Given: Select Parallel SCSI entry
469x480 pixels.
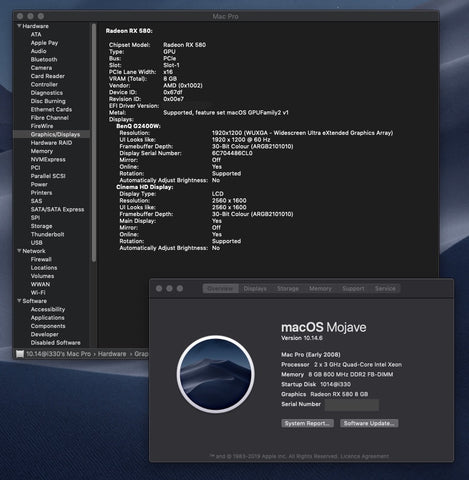Looking at the screenshot, I should click(48, 176).
